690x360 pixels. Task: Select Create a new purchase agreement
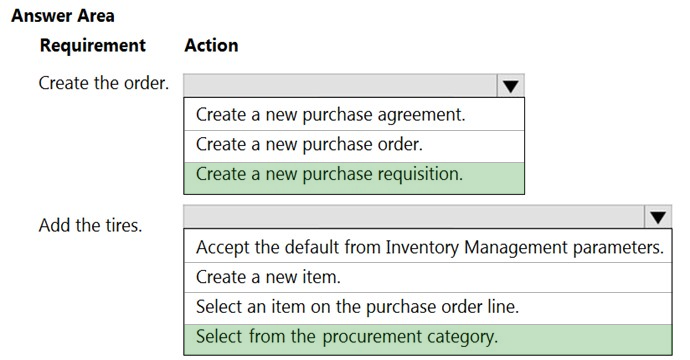(354, 114)
